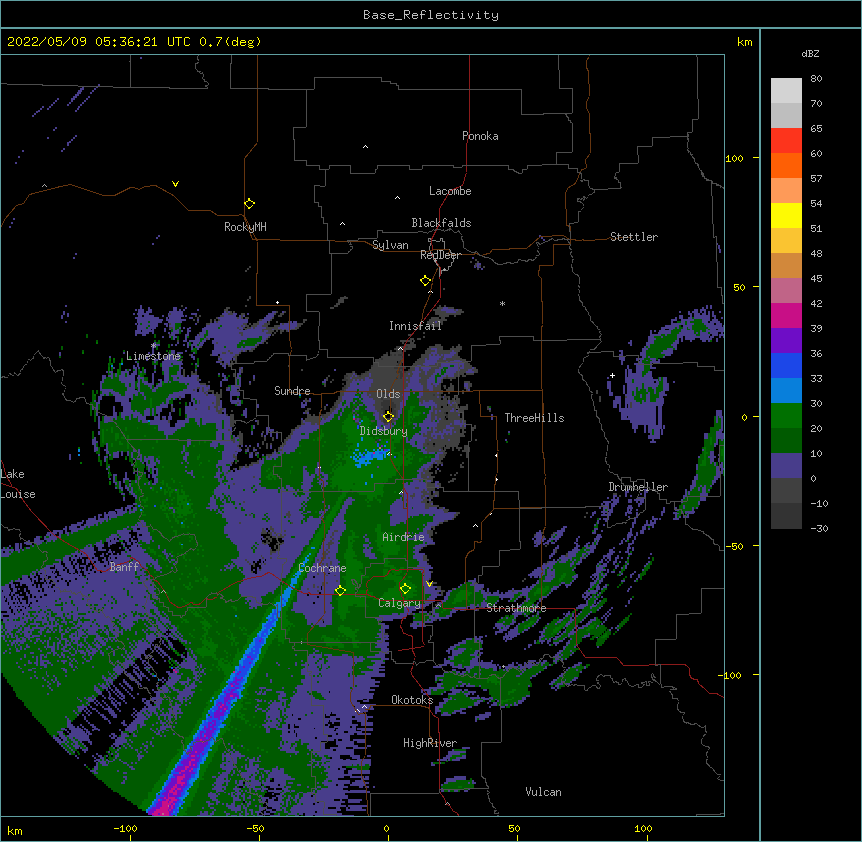Click the RockyMH label
Viewport: 862px width, 842px height.
(x=245, y=227)
